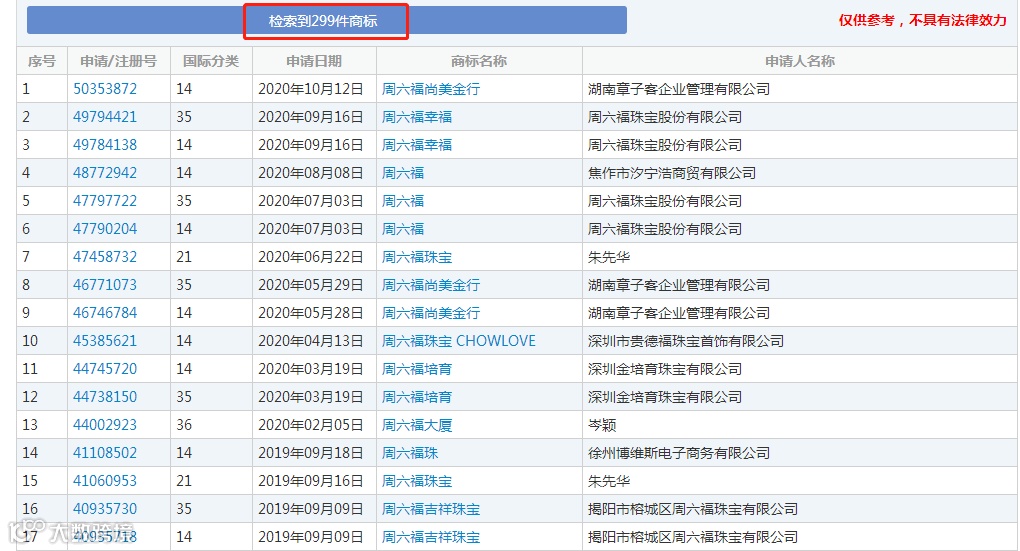
Task: Open trademark 周六福大厦
Action: coord(417,424)
